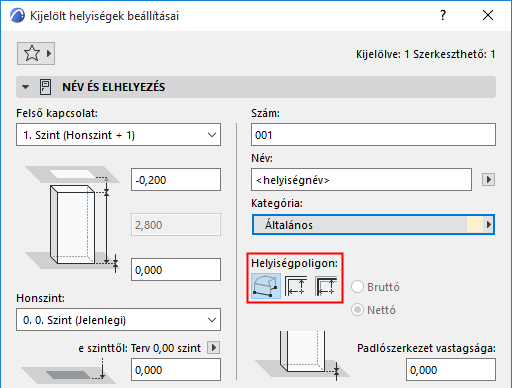Select the reference line room polygon icon
The width and height of the screenshot is (512, 388).
coord(326,286)
